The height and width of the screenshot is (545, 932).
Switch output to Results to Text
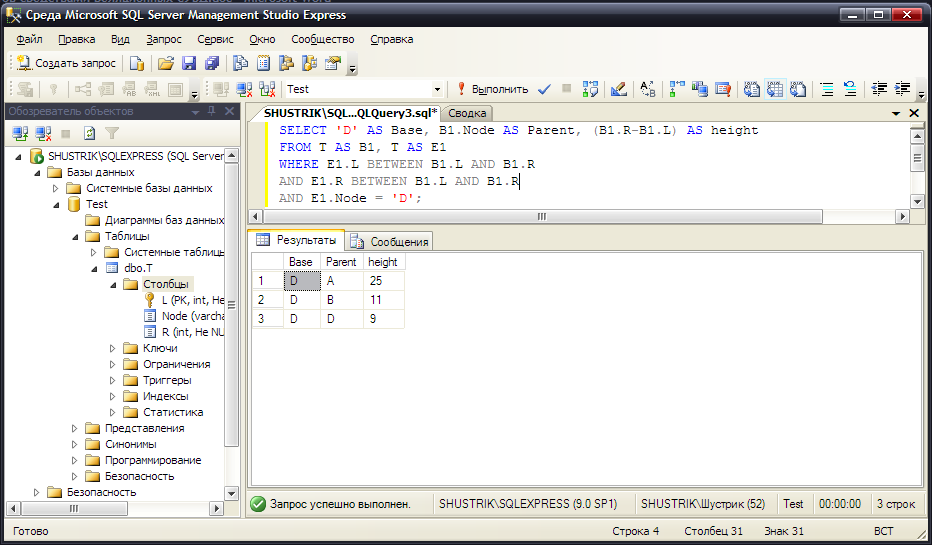click(x=751, y=89)
